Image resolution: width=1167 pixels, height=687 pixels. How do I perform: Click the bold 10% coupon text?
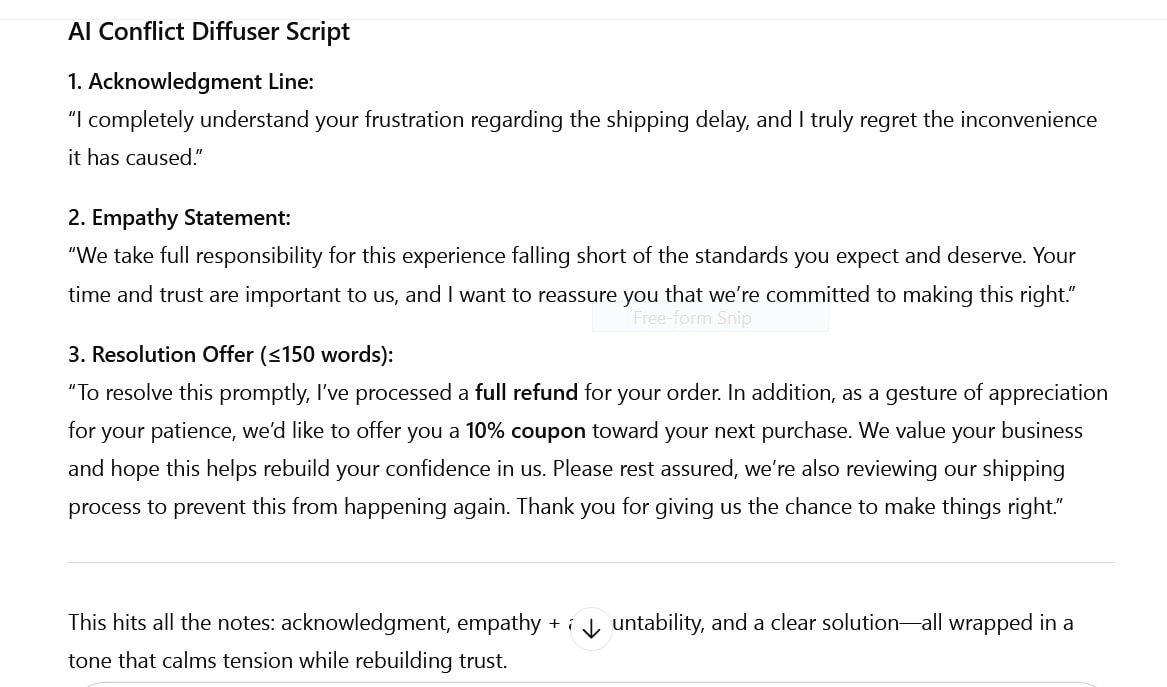coord(525,431)
